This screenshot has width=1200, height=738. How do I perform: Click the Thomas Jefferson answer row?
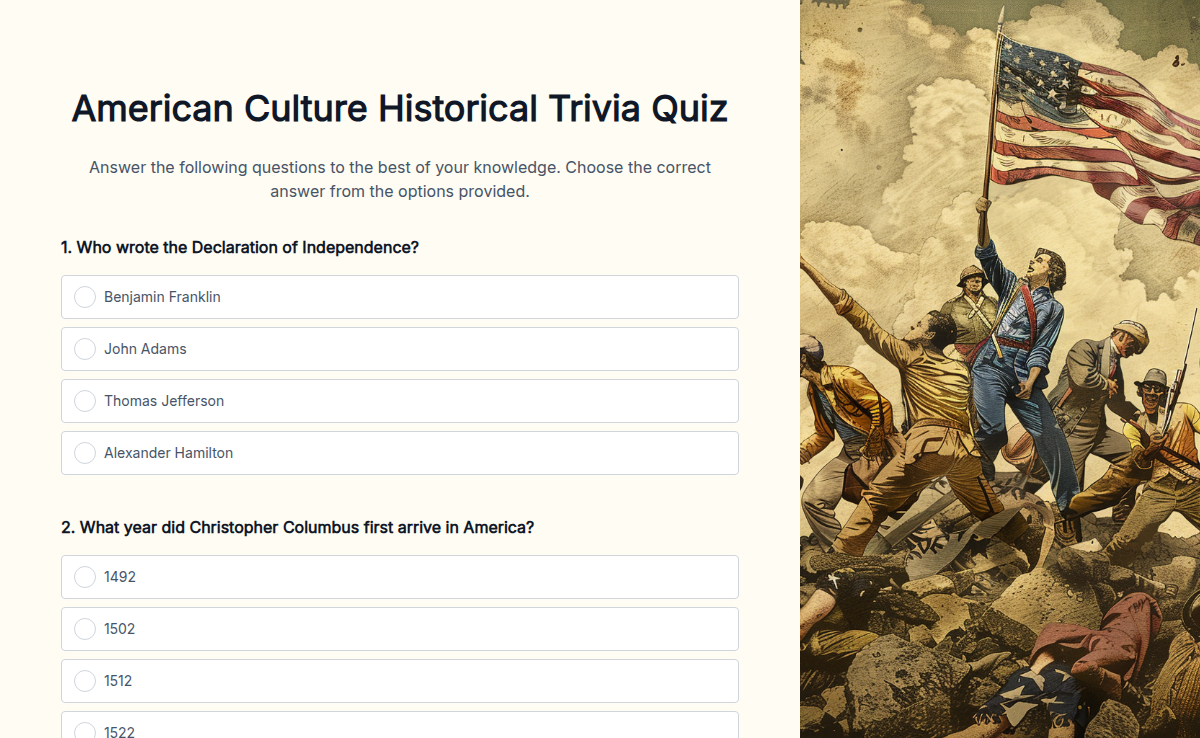pyautogui.click(x=400, y=401)
